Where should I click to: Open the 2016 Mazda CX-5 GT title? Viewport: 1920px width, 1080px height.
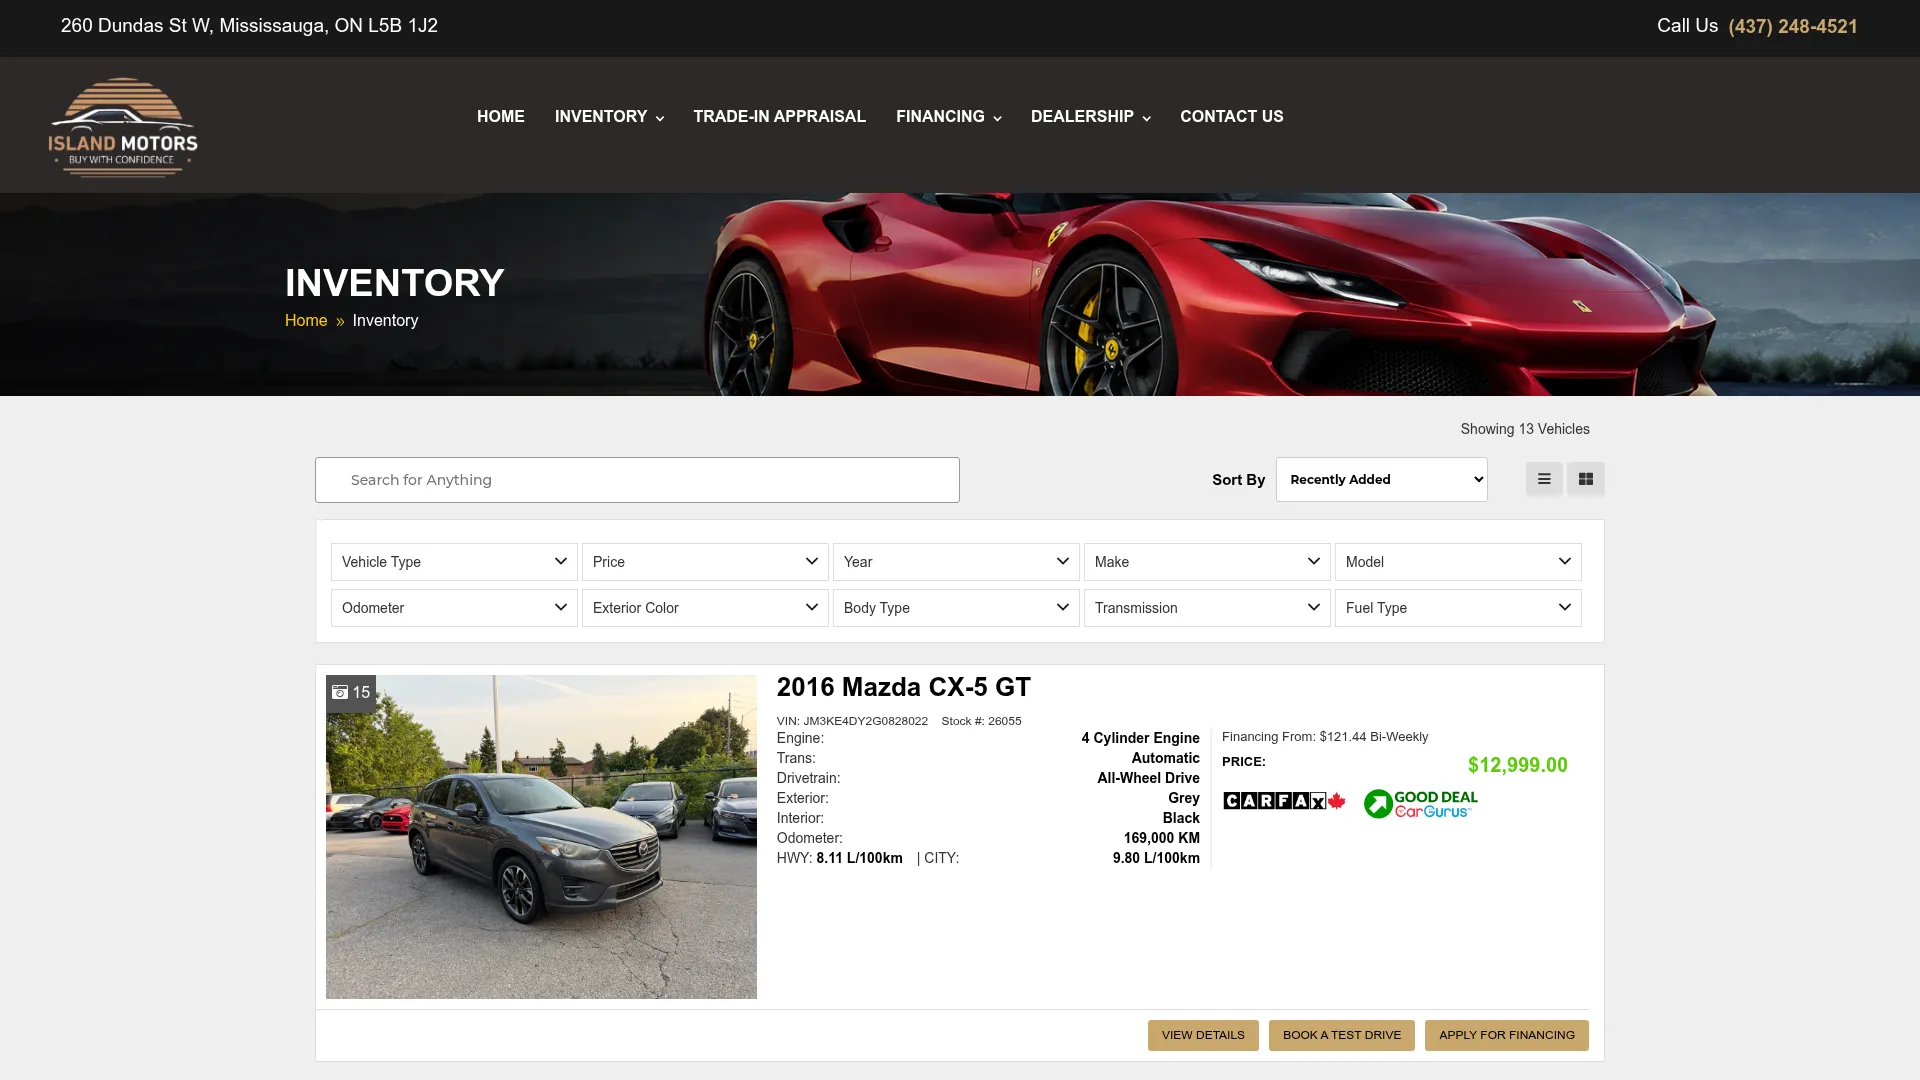(903, 687)
